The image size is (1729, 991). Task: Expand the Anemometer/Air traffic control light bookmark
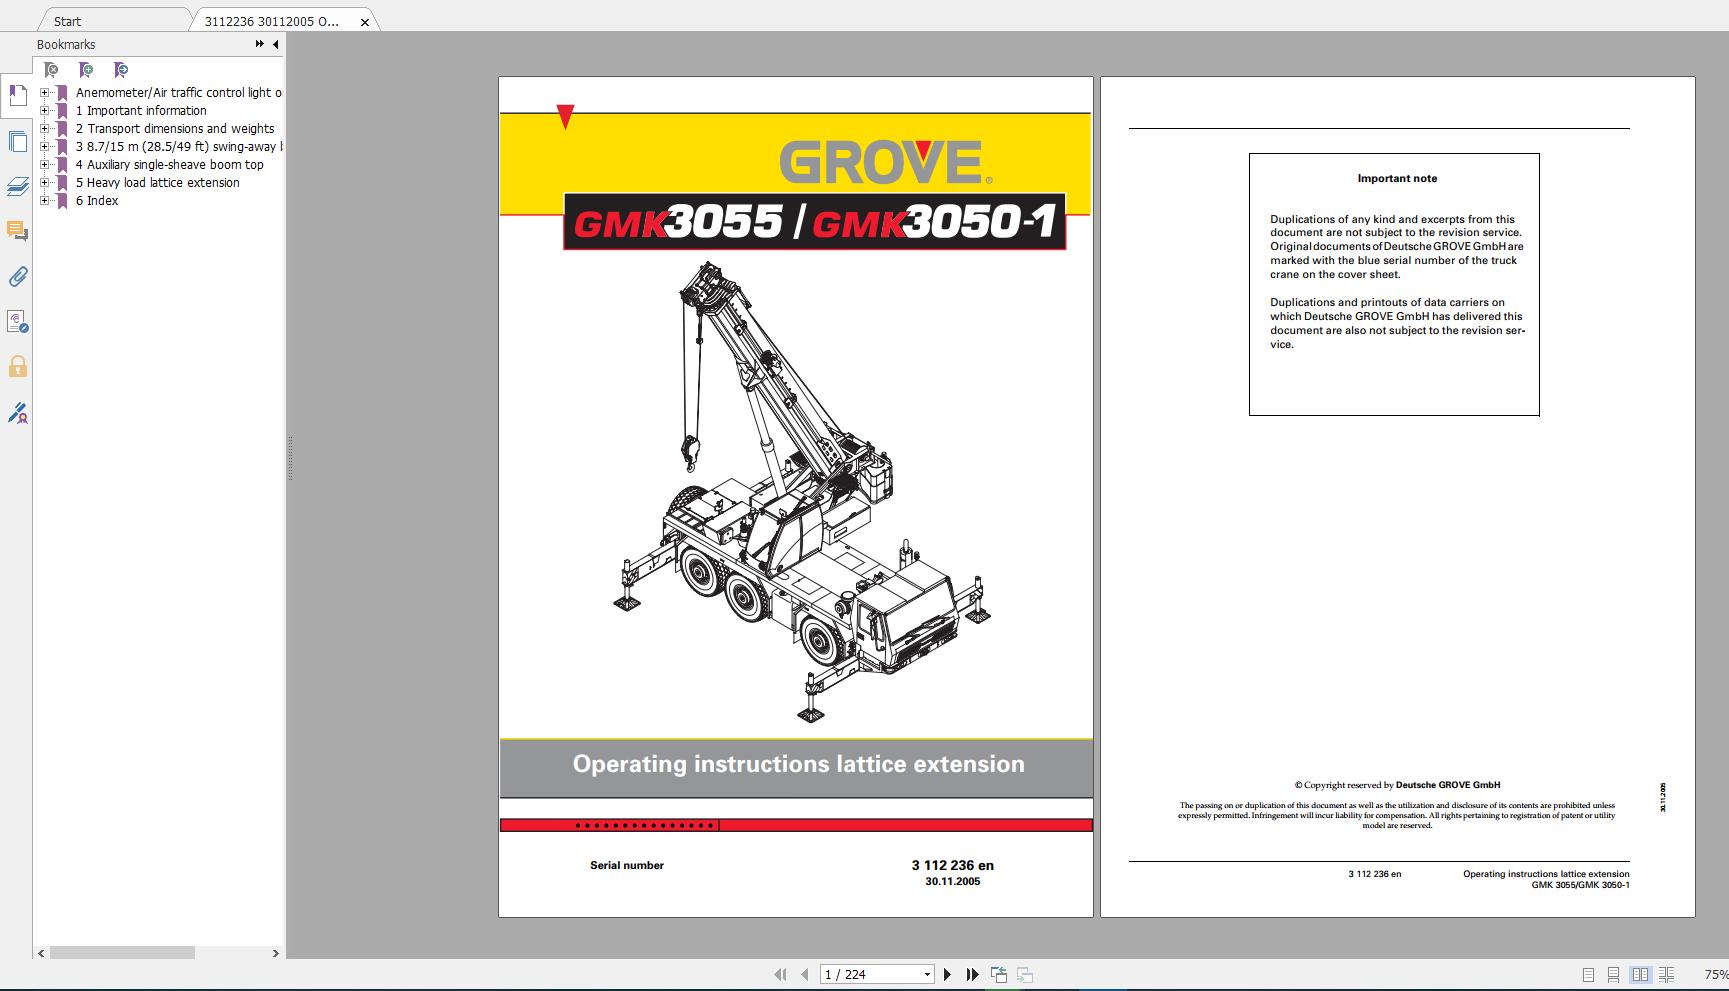(44, 93)
